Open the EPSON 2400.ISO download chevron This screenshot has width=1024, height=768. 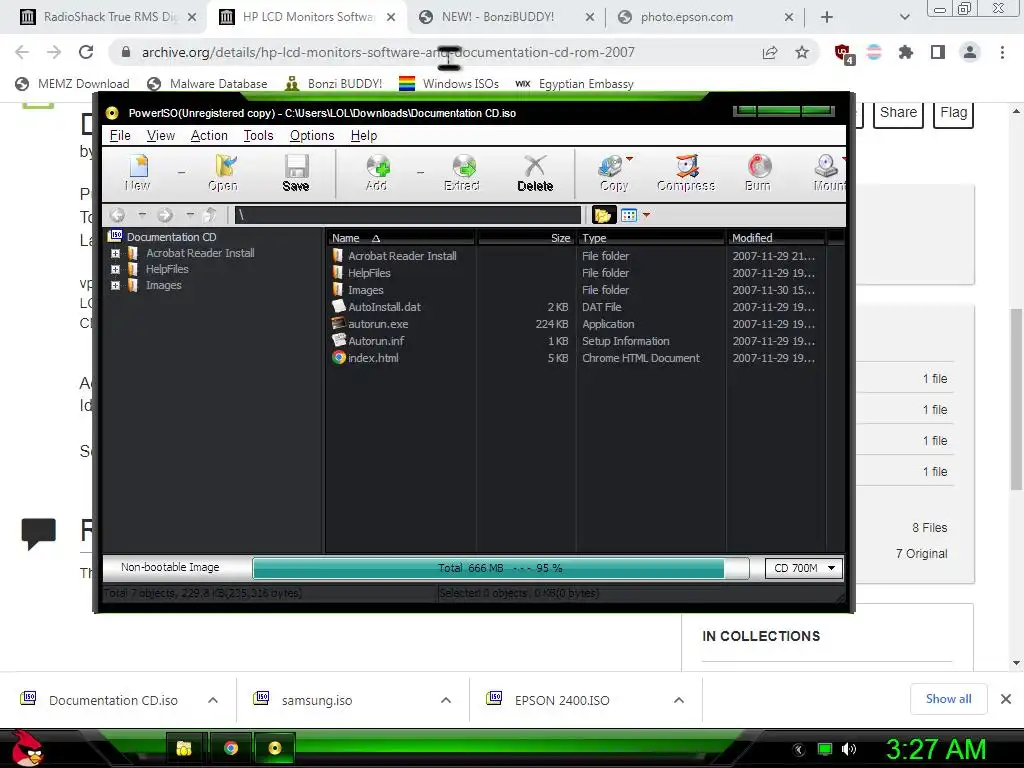pyautogui.click(x=679, y=700)
